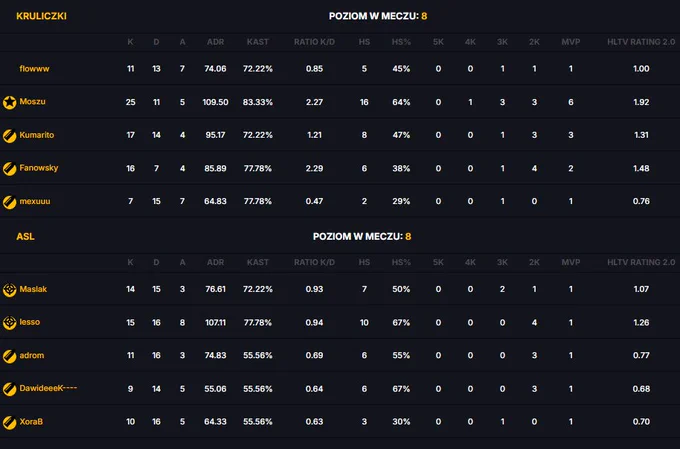Image resolution: width=680 pixels, height=449 pixels.
Task: Sort ASL table by KAST column header
Action: [258, 262]
